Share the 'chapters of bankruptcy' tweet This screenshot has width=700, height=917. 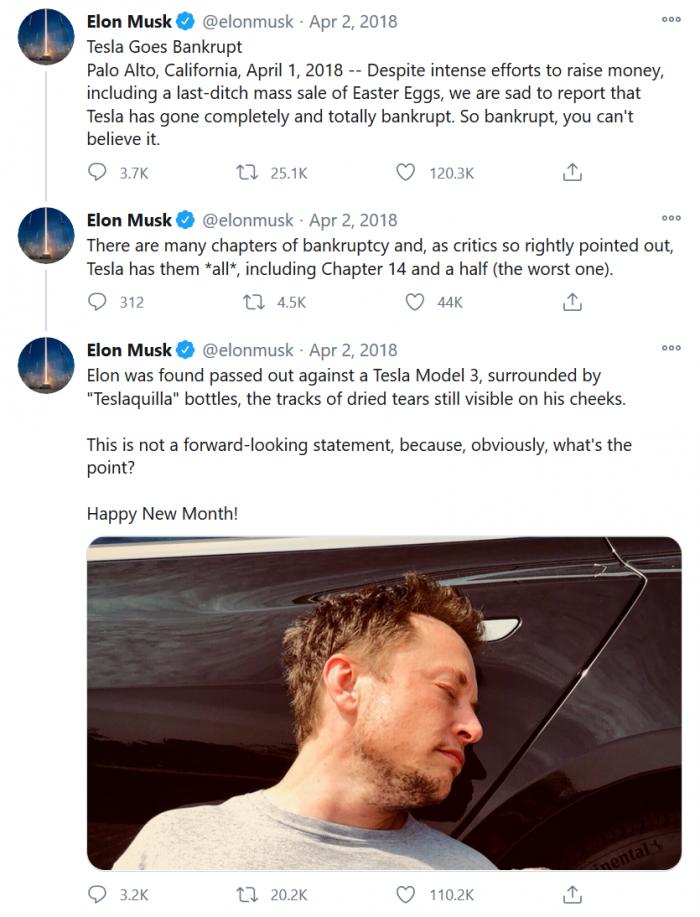click(x=572, y=302)
